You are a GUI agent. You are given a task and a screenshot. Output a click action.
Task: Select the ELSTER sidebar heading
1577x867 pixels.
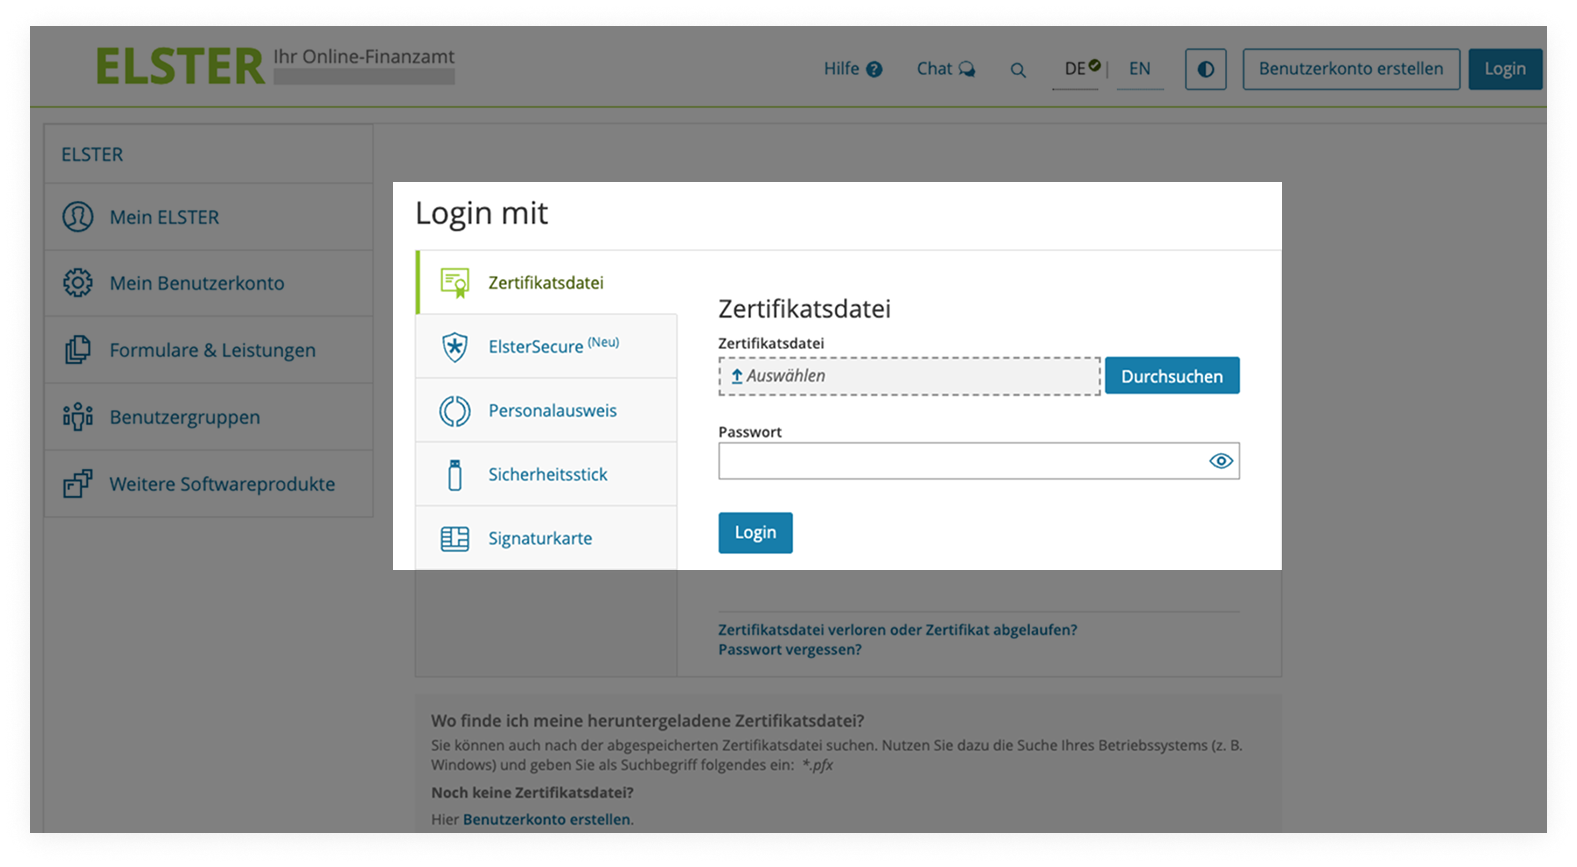[x=92, y=155]
